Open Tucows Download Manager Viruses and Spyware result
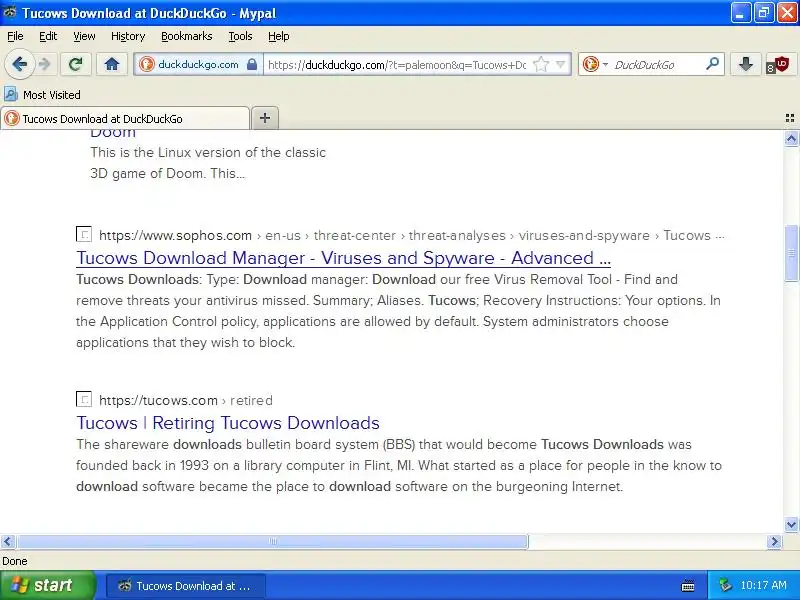This screenshot has width=800, height=600. click(x=343, y=258)
